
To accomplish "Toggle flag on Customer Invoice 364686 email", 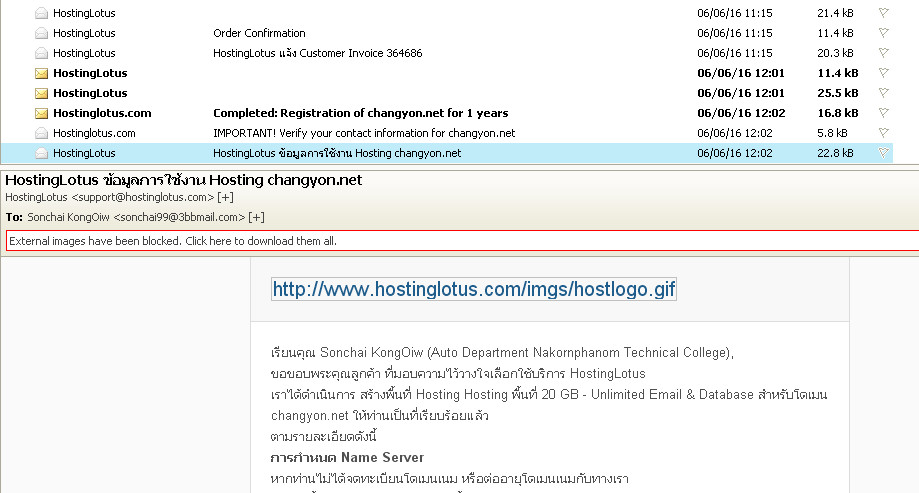I will point(884,53).
